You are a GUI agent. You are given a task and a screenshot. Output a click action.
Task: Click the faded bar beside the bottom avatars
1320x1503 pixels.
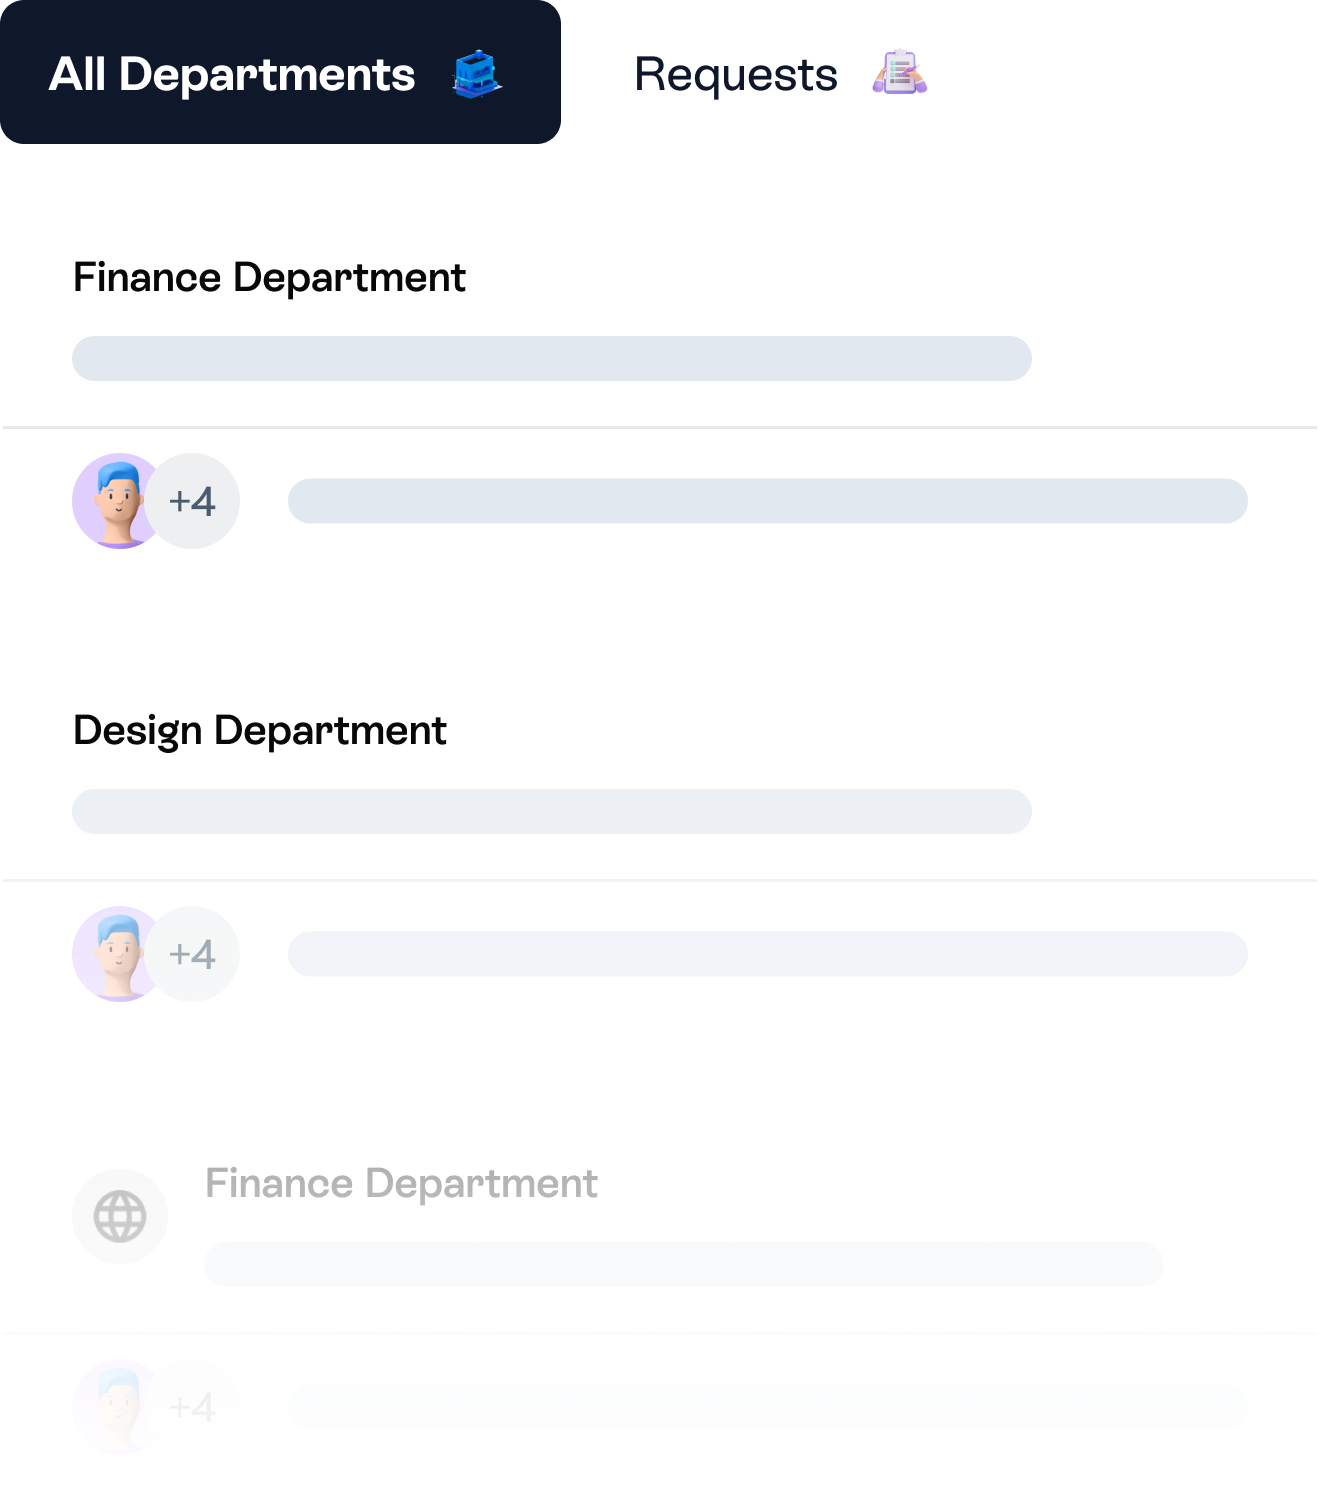click(x=768, y=1407)
